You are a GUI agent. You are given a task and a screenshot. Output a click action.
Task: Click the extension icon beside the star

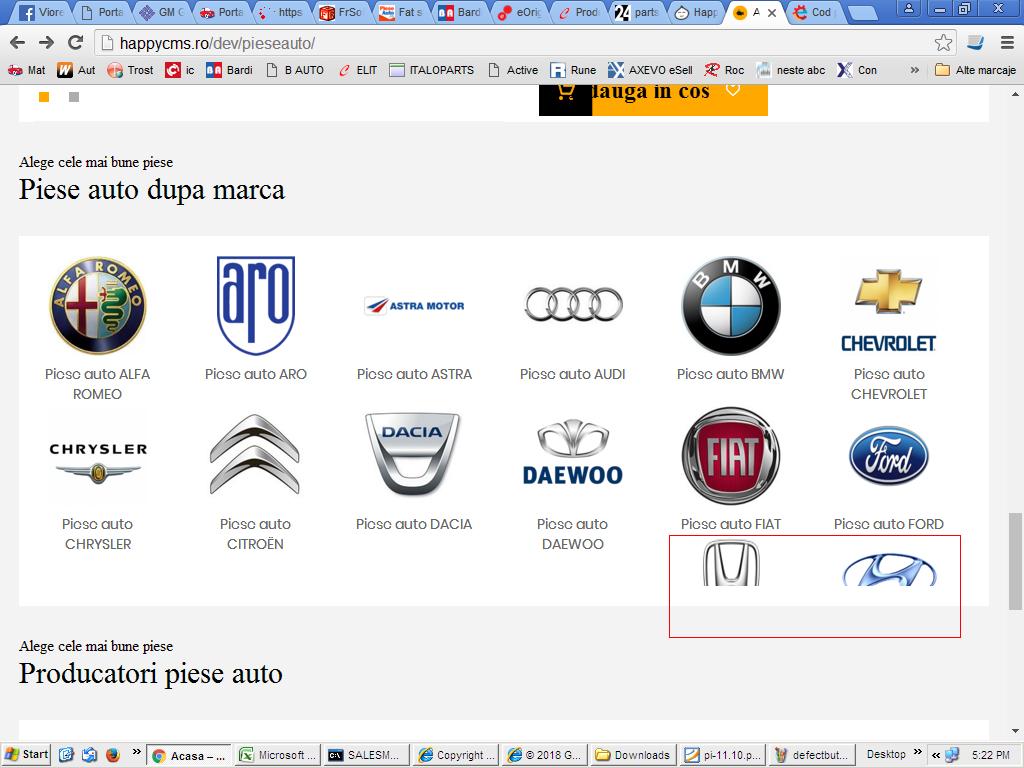976,43
